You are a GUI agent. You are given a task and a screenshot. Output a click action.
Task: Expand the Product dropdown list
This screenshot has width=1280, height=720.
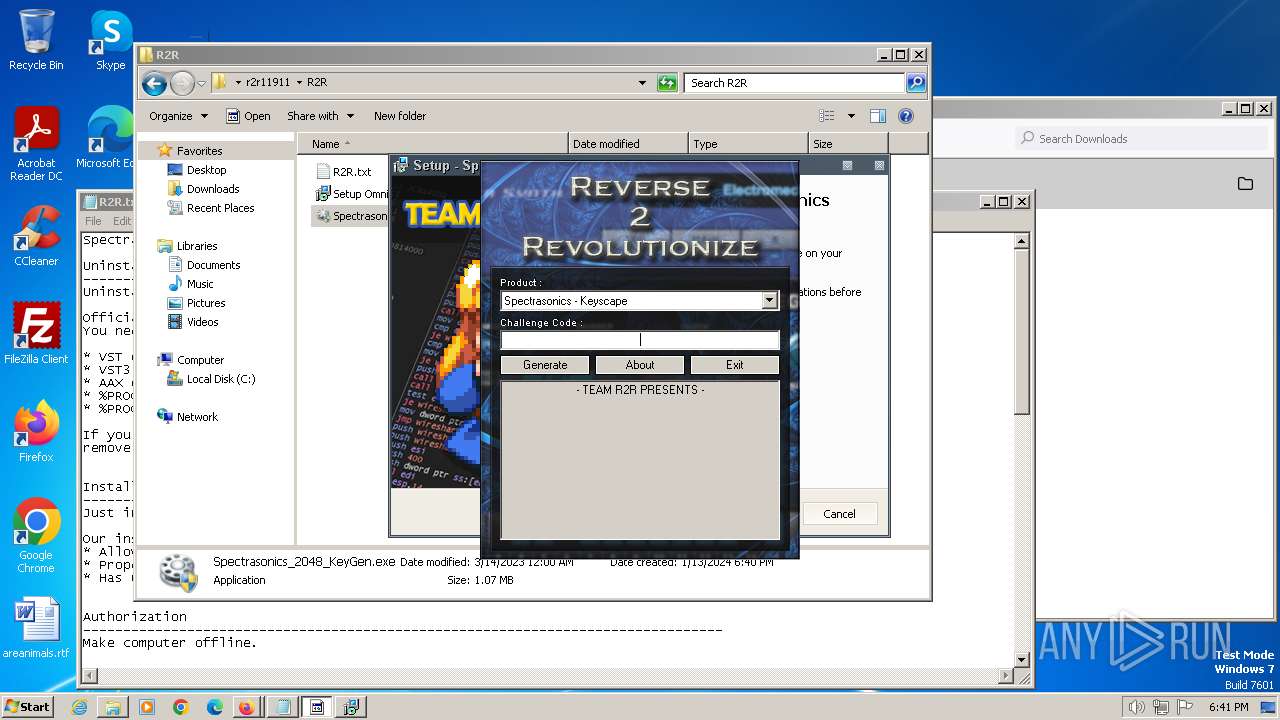tap(769, 300)
